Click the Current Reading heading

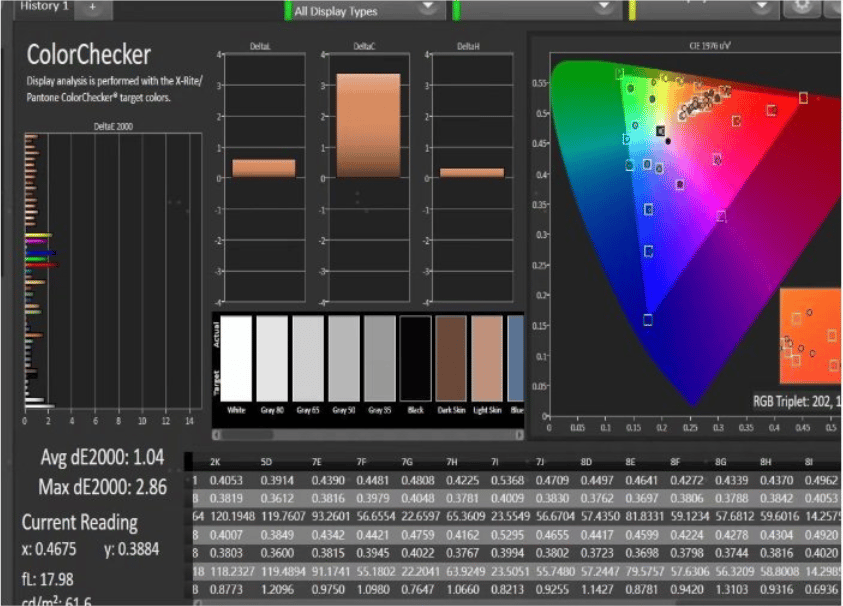click(x=80, y=522)
